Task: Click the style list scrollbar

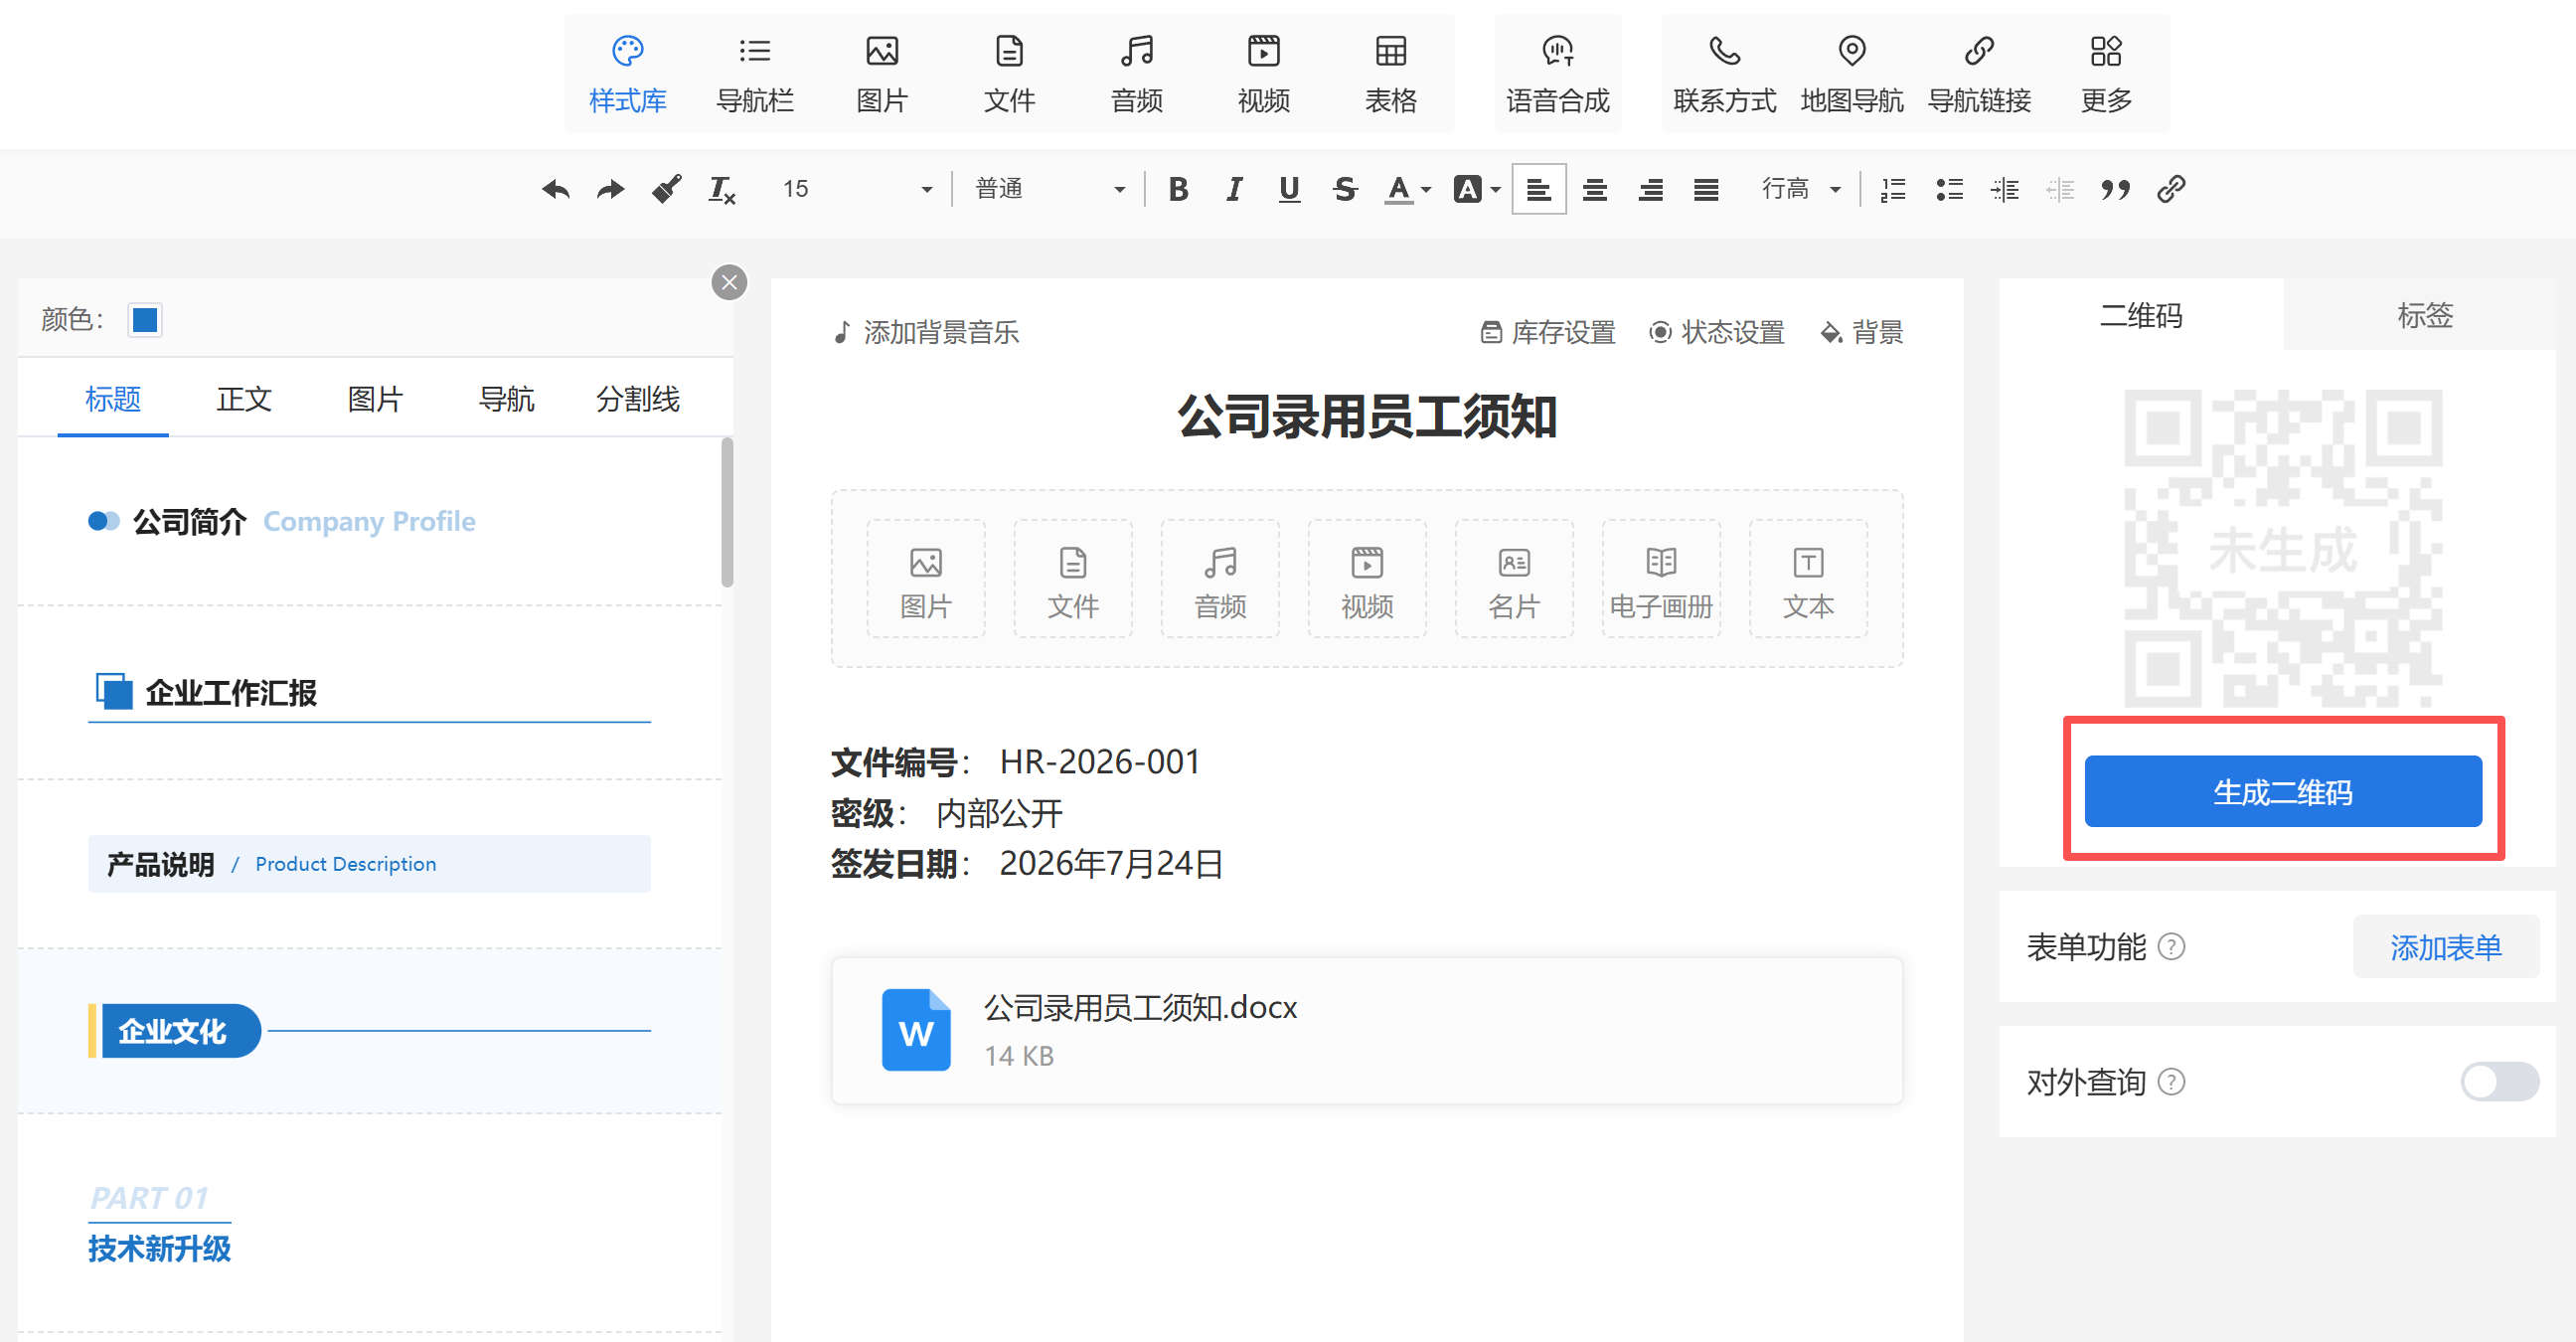Action: (727, 512)
